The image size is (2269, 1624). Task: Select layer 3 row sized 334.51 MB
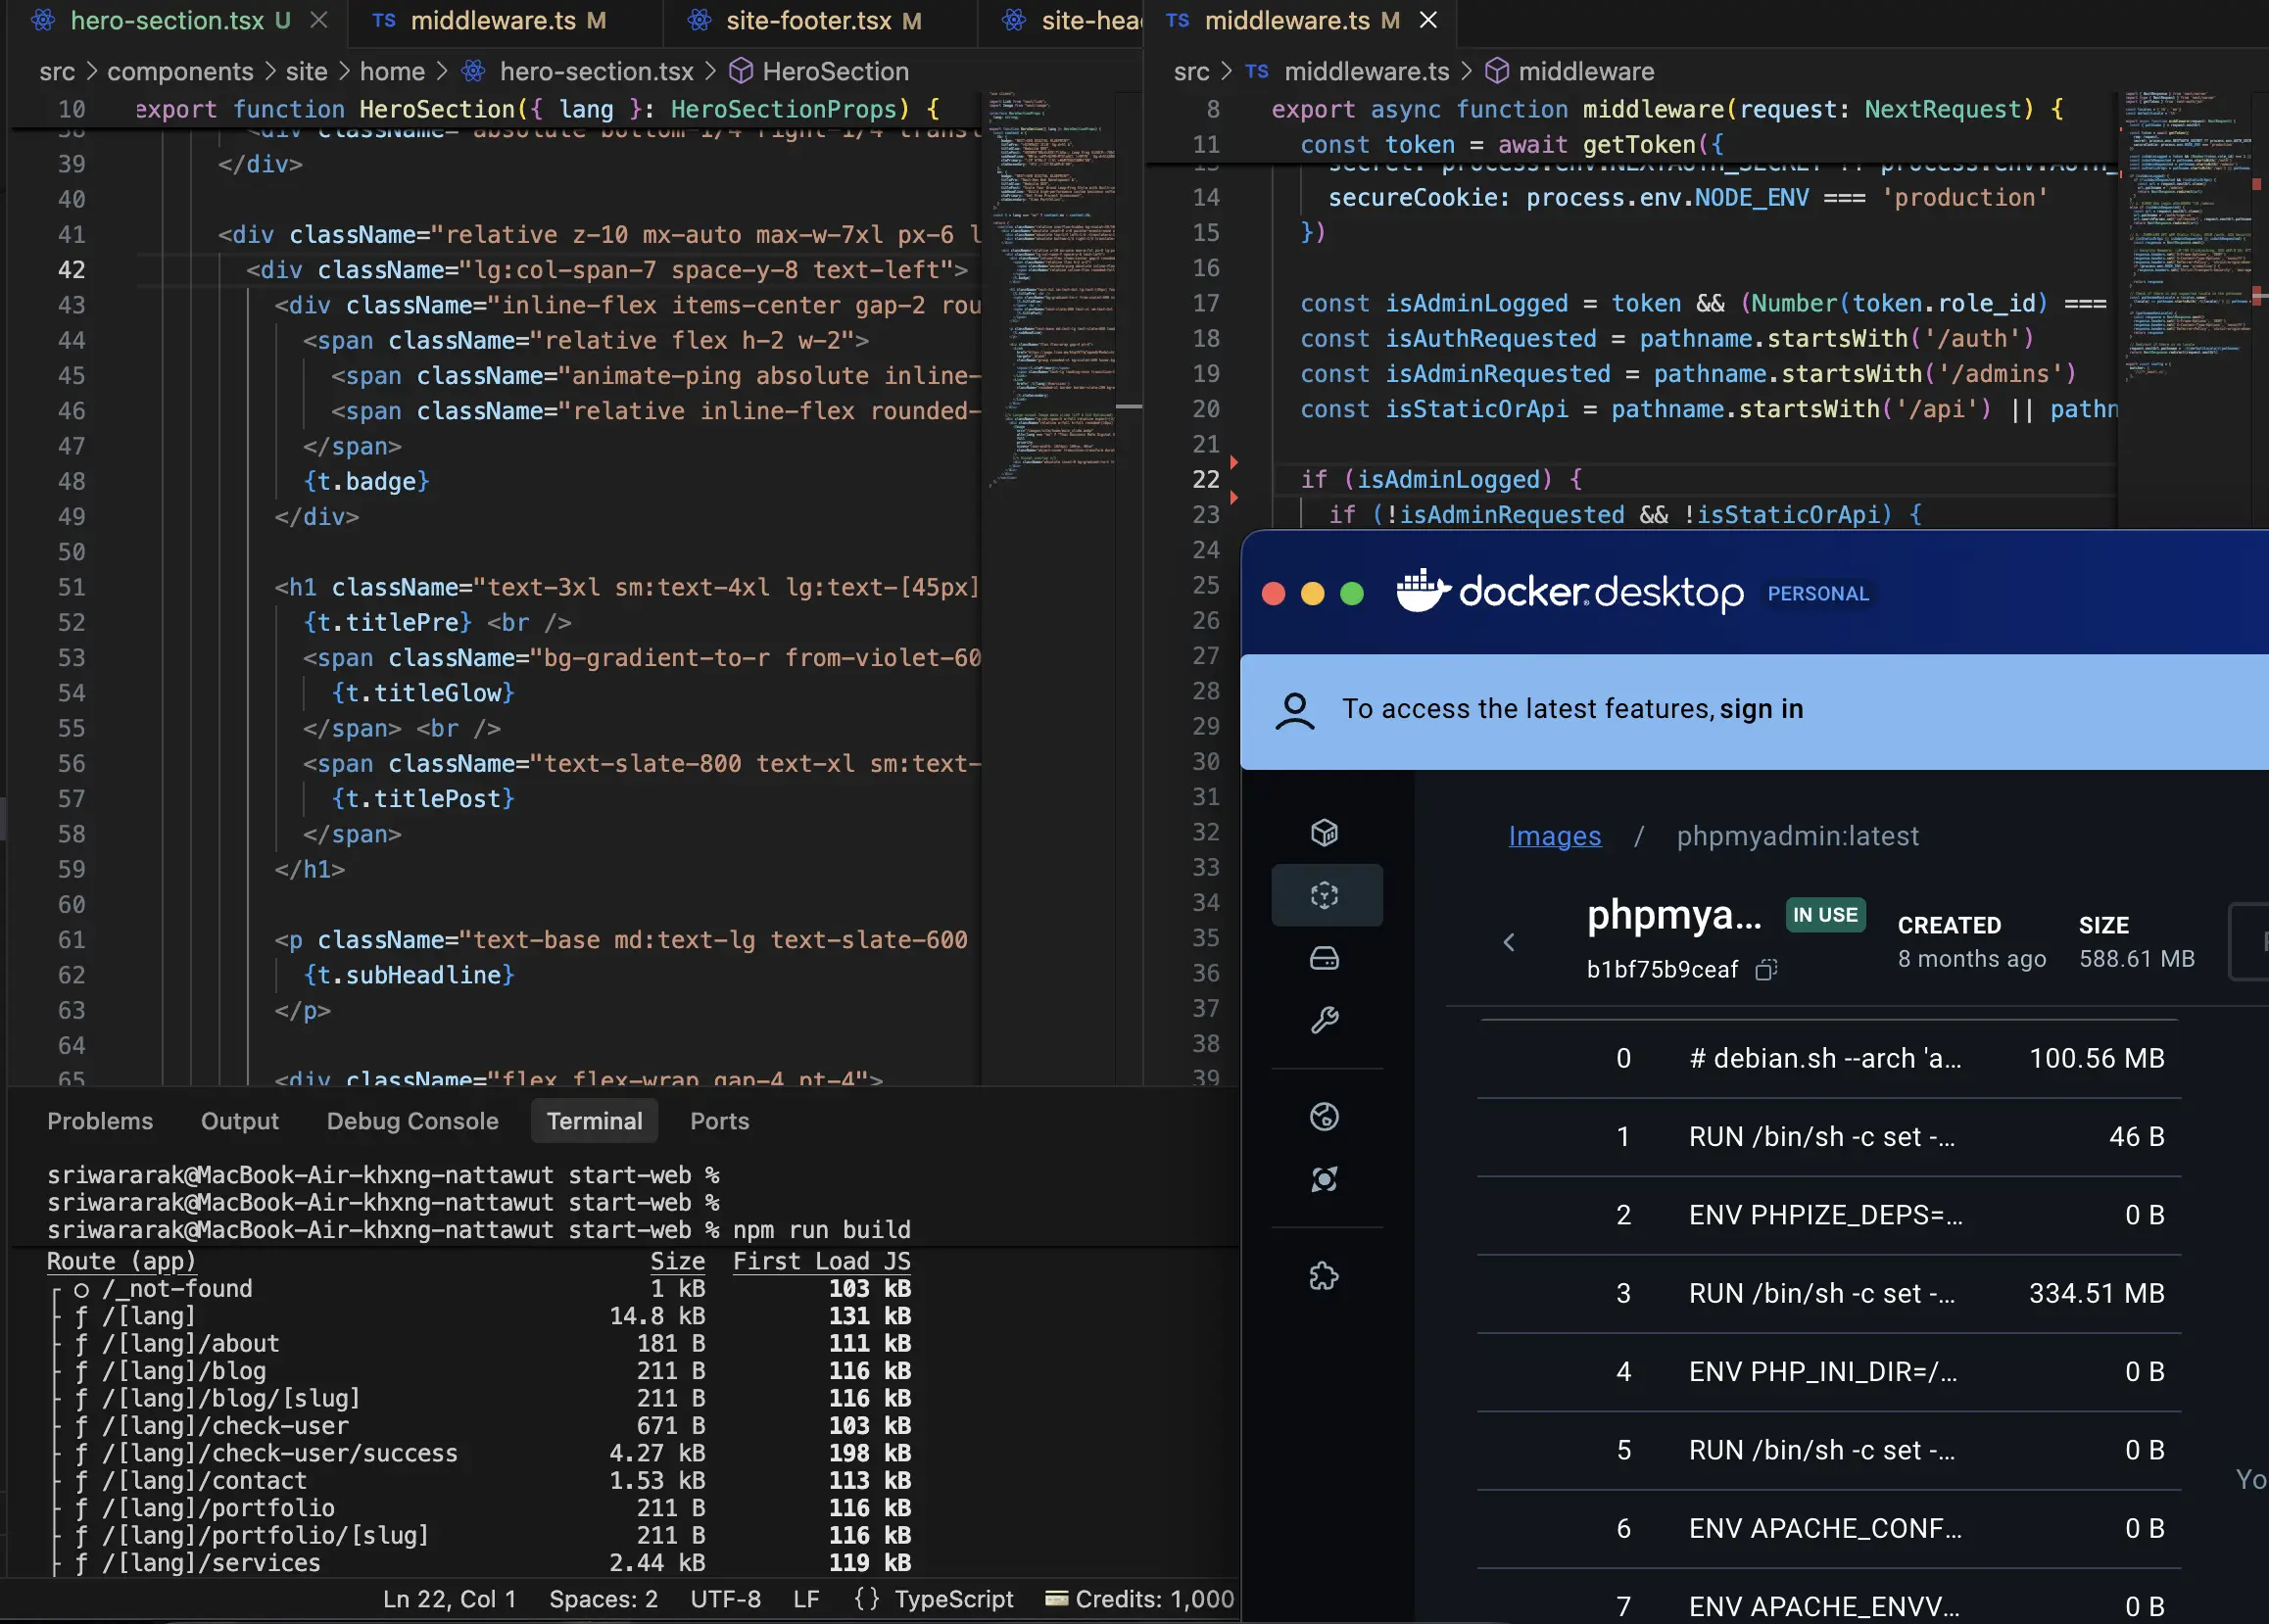pos(1828,1293)
